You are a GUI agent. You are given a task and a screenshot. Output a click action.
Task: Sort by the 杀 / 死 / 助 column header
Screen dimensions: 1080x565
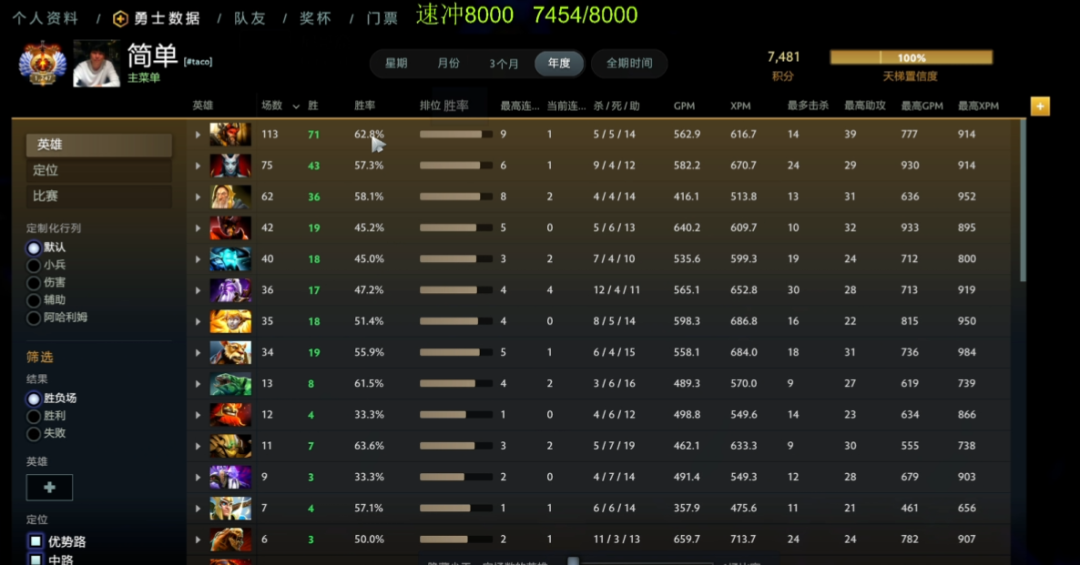coord(616,106)
